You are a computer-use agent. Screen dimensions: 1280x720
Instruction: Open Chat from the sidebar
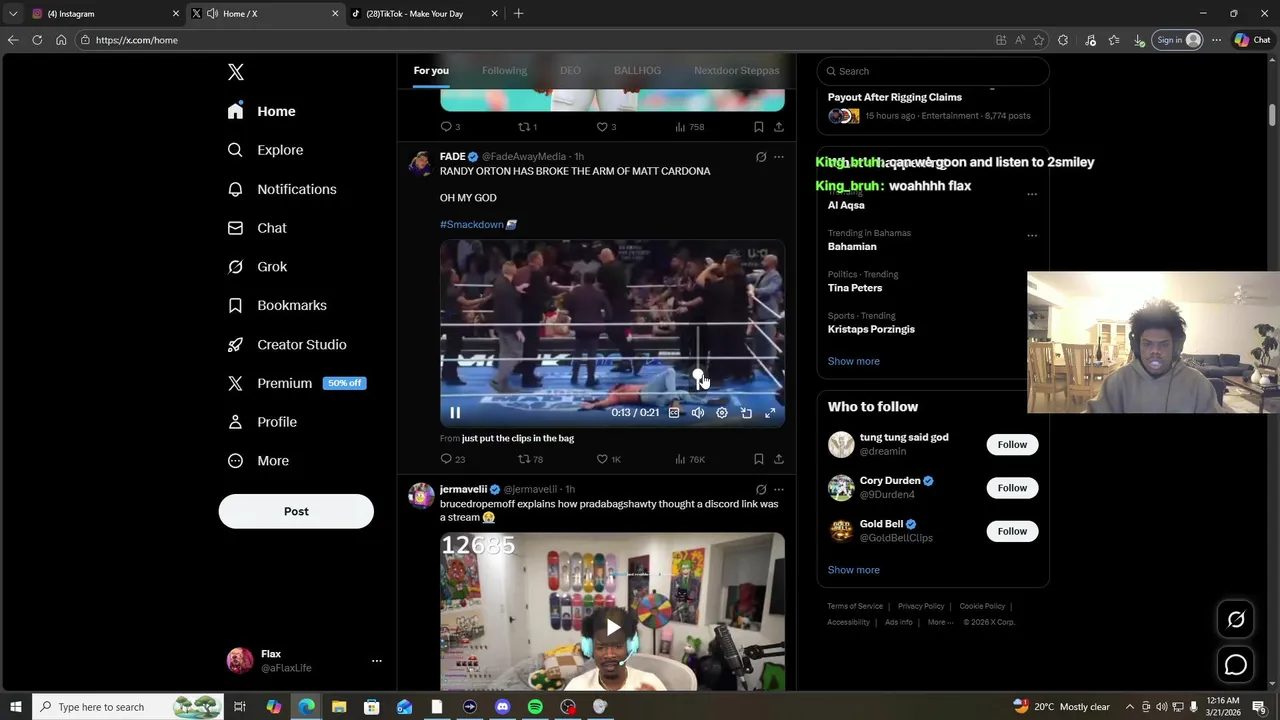pyautogui.click(x=257, y=228)
